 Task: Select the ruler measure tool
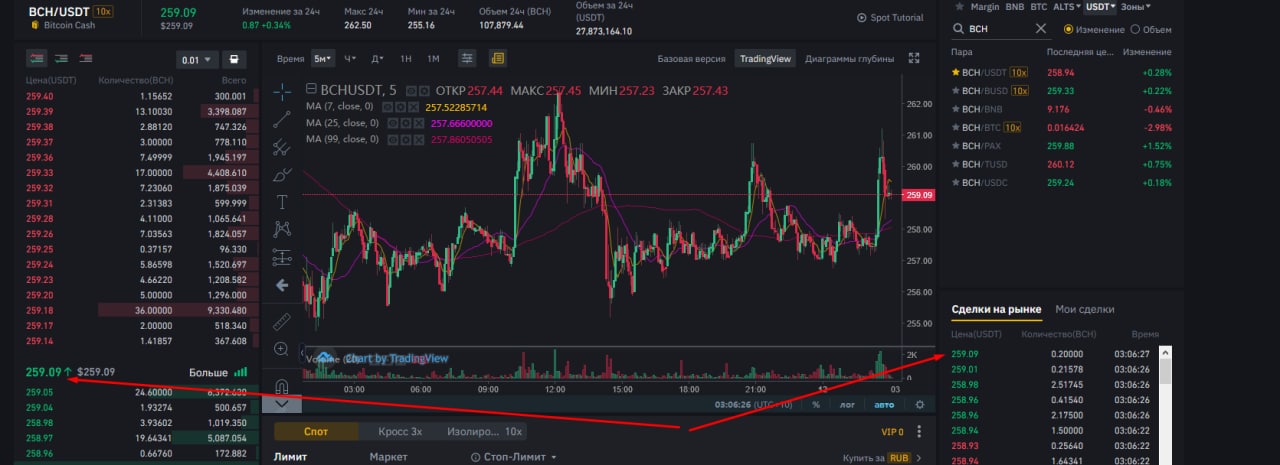[x=281, y=321]
